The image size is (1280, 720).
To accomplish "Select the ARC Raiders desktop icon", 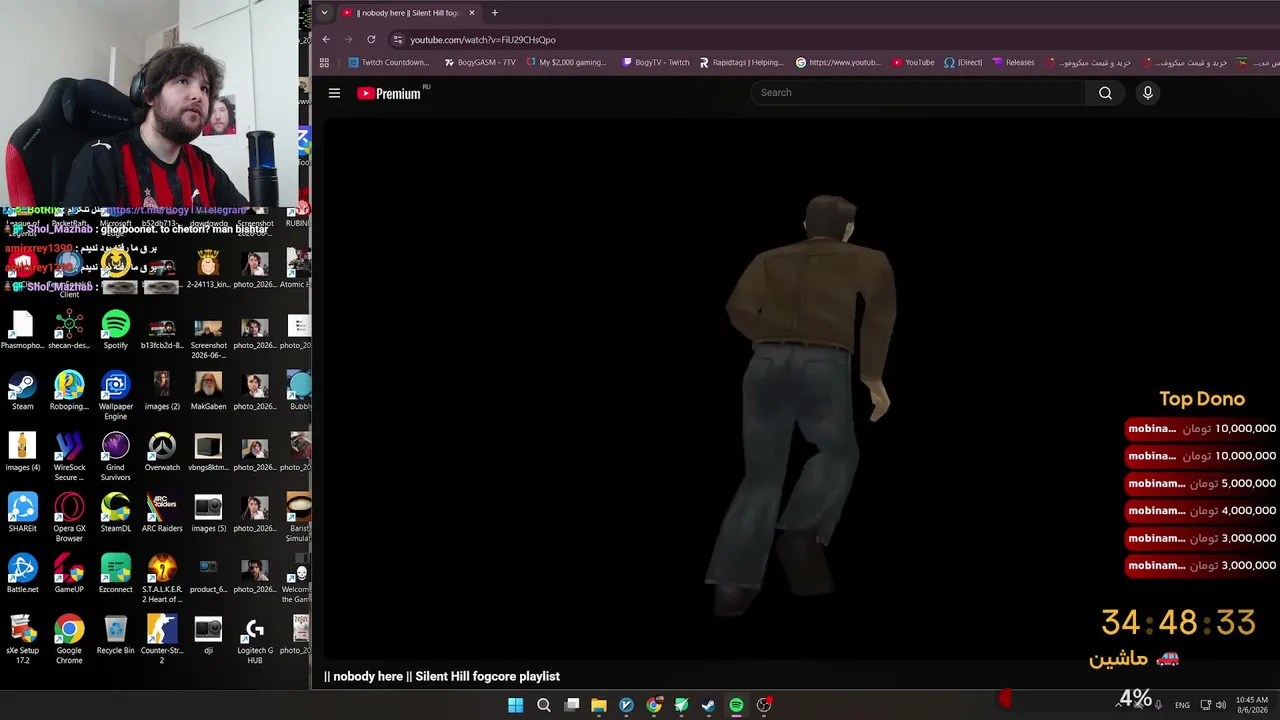I will point(162,514).
